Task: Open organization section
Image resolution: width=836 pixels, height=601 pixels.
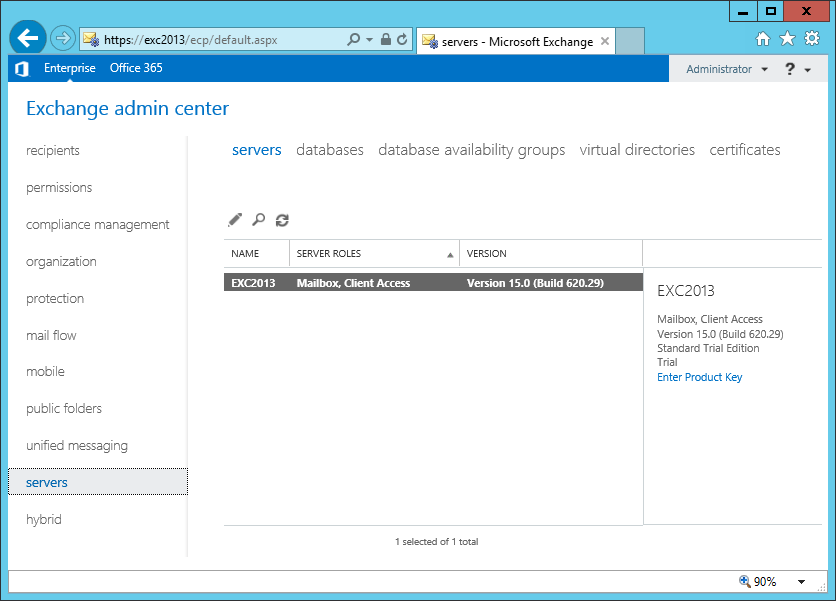Action: pos(61,261)
